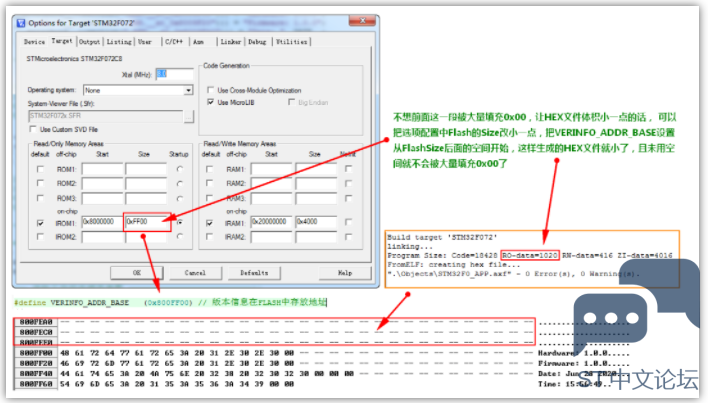Click the Xtal (MHz) input field

175,74
